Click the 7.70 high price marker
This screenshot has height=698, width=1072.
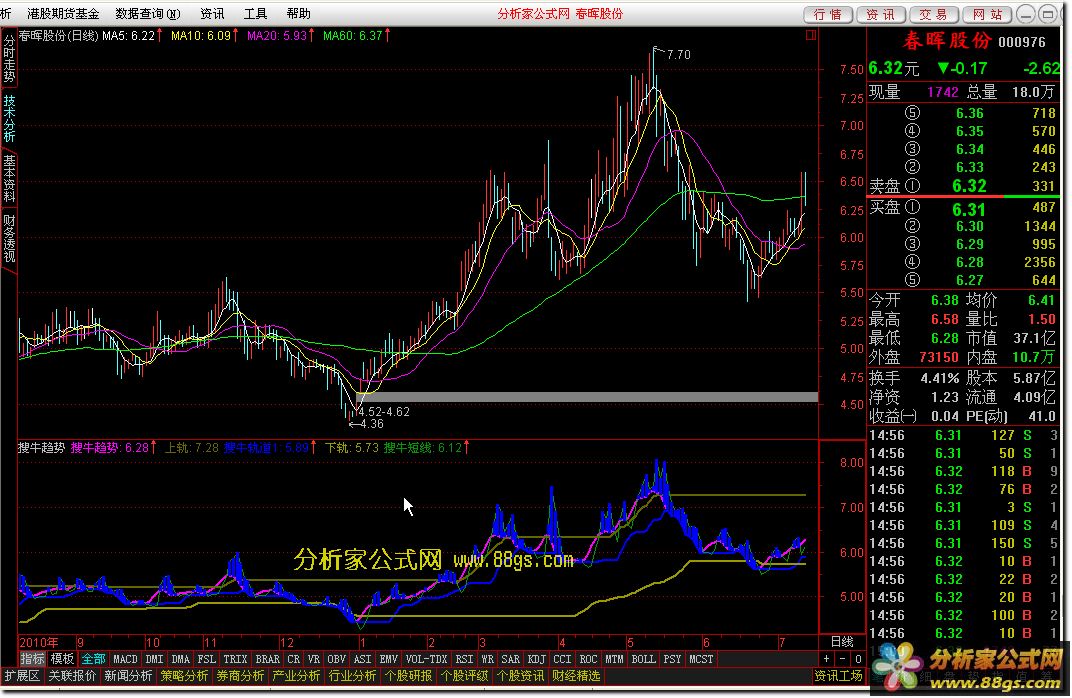point(678,55)
